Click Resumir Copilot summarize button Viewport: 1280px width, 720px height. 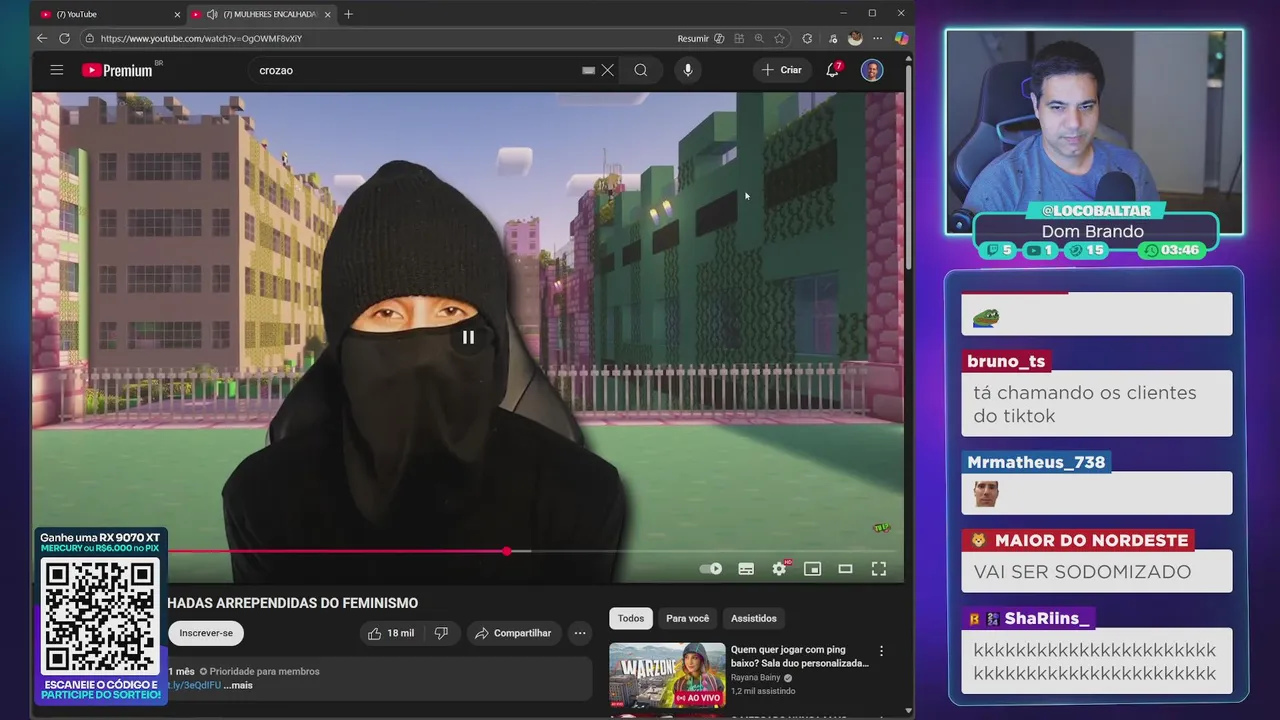click(x=700, y=38)
